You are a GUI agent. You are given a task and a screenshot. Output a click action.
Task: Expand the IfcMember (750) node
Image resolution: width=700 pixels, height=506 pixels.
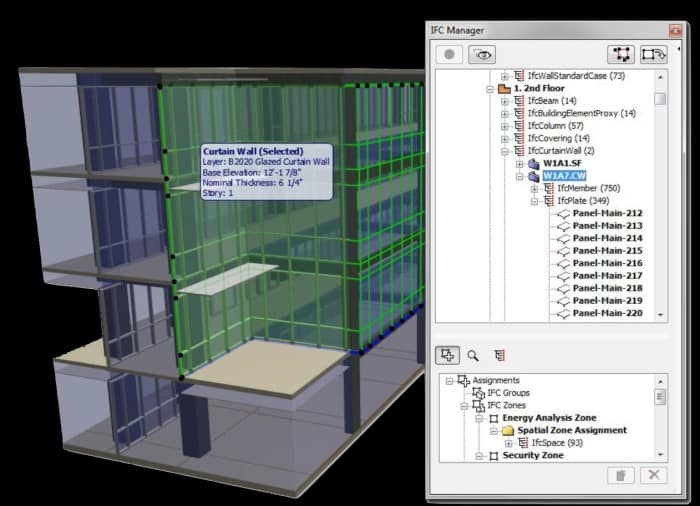tap(534, 189)
